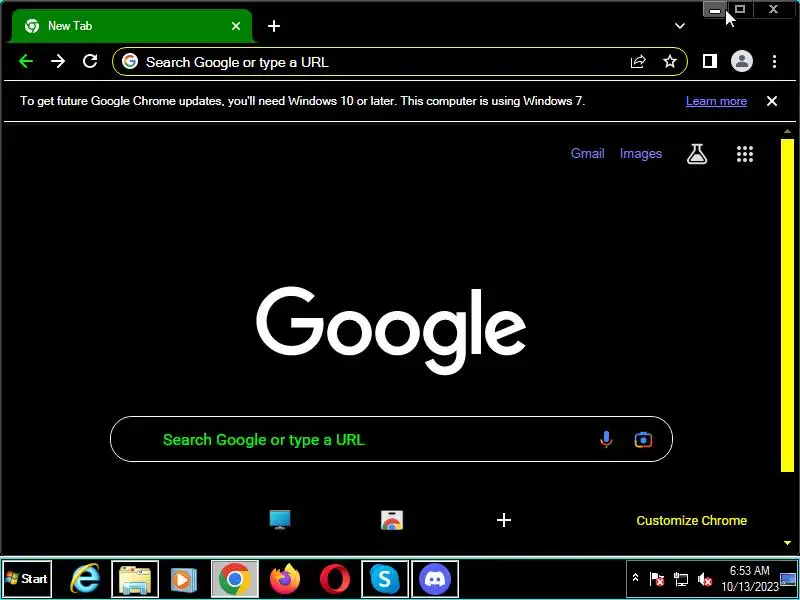Image resolution: width=800 pixels, height=600 pixels.
Task: Open the clock showing 6:53 AM
Action: [749, 579]
